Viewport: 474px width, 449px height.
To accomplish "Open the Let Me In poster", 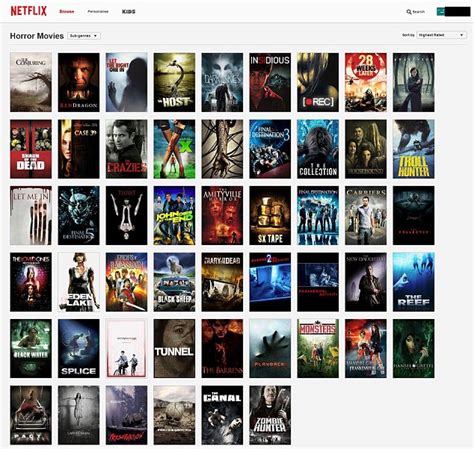I will click(x=31, y=216).
